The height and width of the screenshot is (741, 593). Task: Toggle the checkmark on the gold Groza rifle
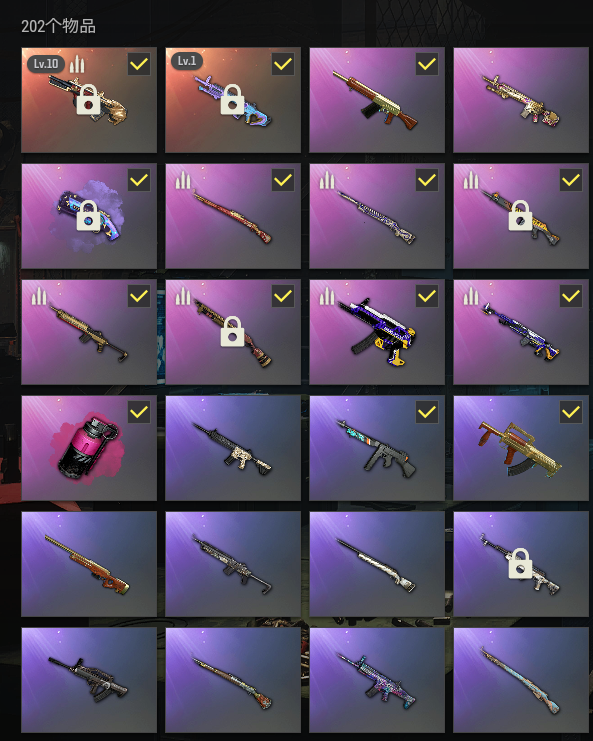point(571,412)
